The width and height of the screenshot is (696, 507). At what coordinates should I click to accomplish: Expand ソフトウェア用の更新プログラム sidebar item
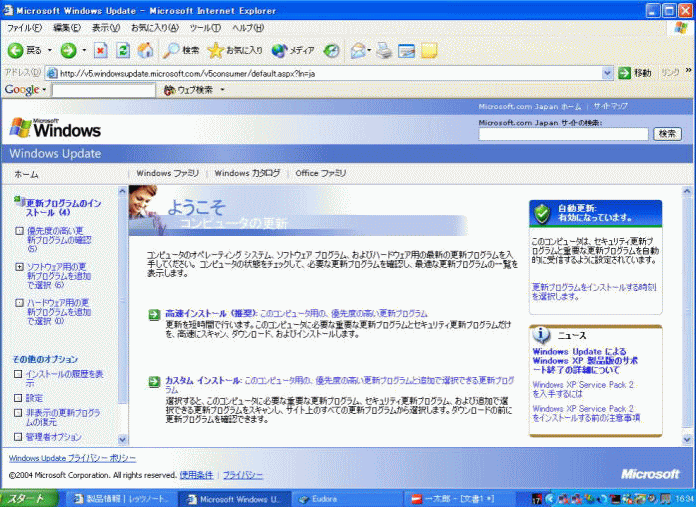point(19,267)
